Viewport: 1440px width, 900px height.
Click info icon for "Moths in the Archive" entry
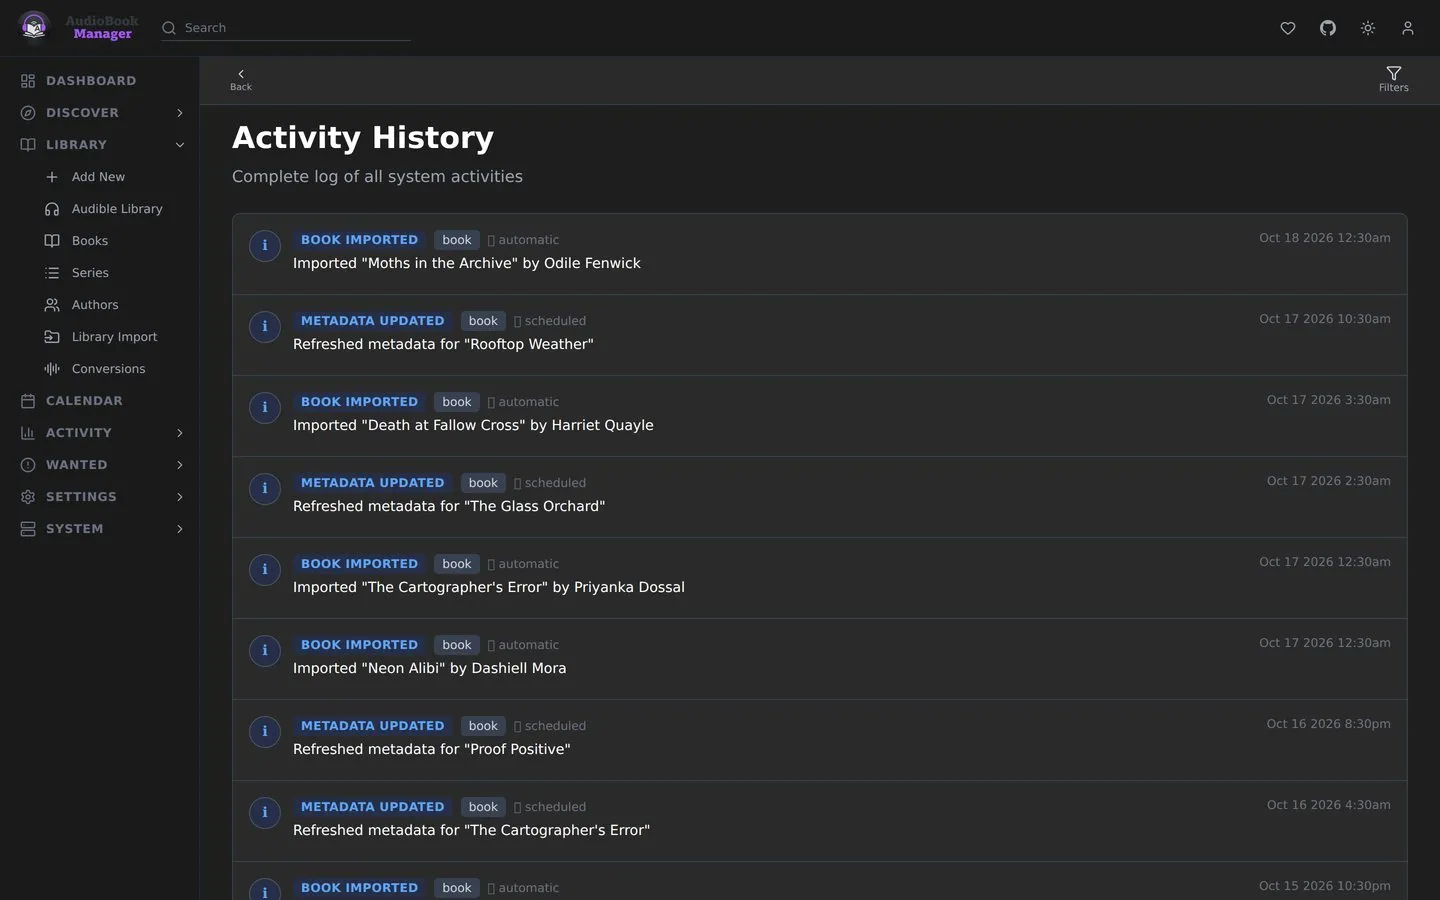point(265,245)
